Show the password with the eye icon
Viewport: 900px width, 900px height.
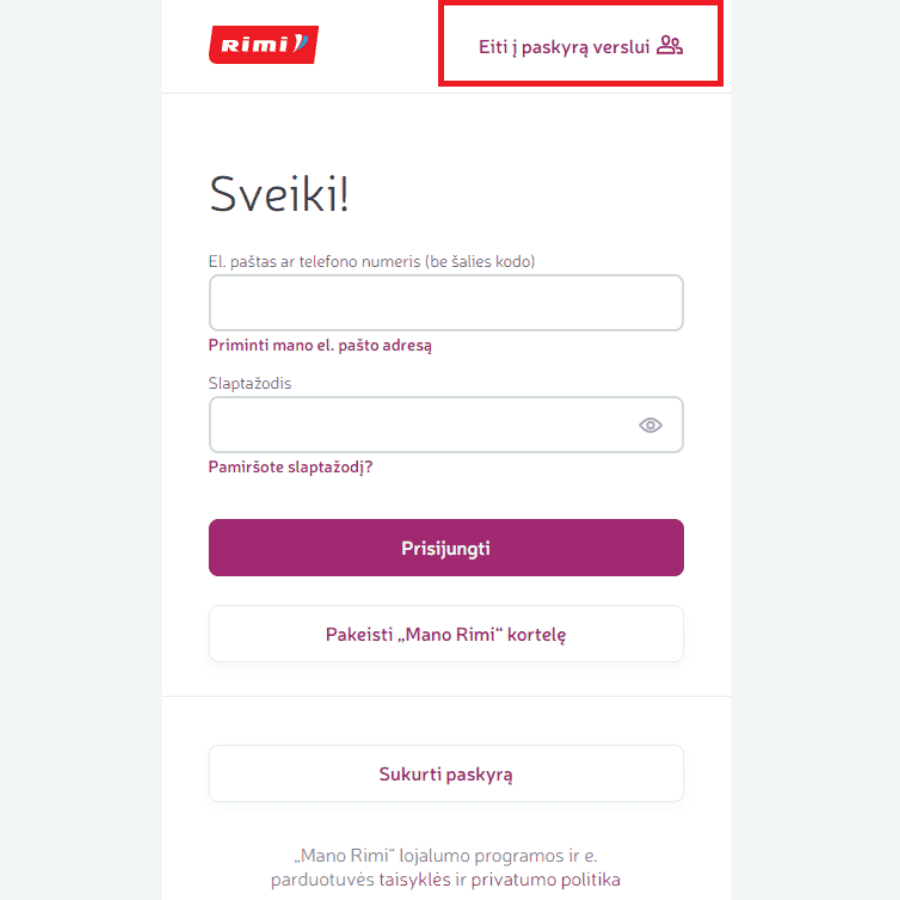tap(650, 425)
